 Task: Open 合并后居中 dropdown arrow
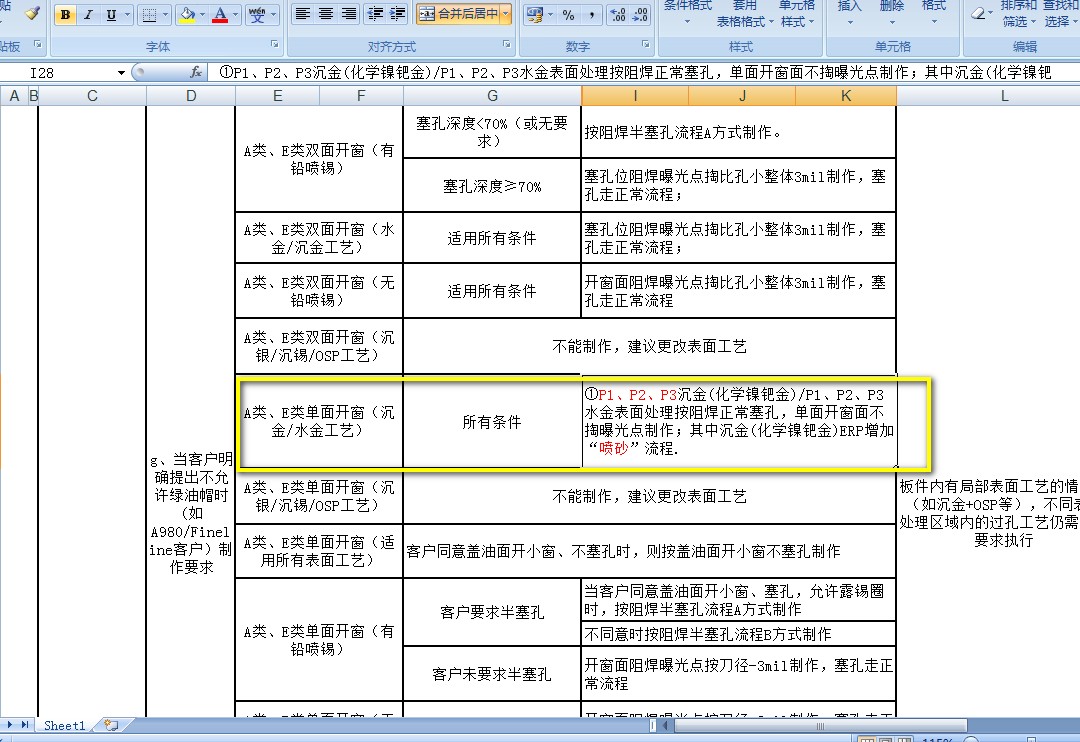pyautogui.click(x=506, y=14)
